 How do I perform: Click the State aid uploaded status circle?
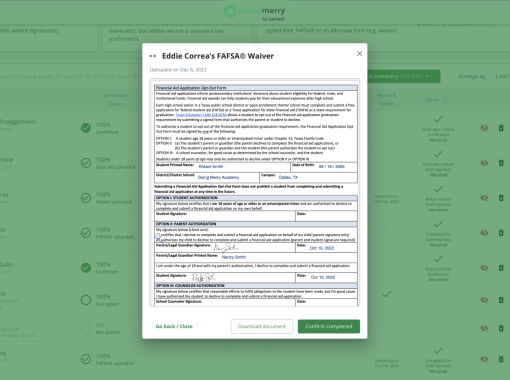(86, 163)
